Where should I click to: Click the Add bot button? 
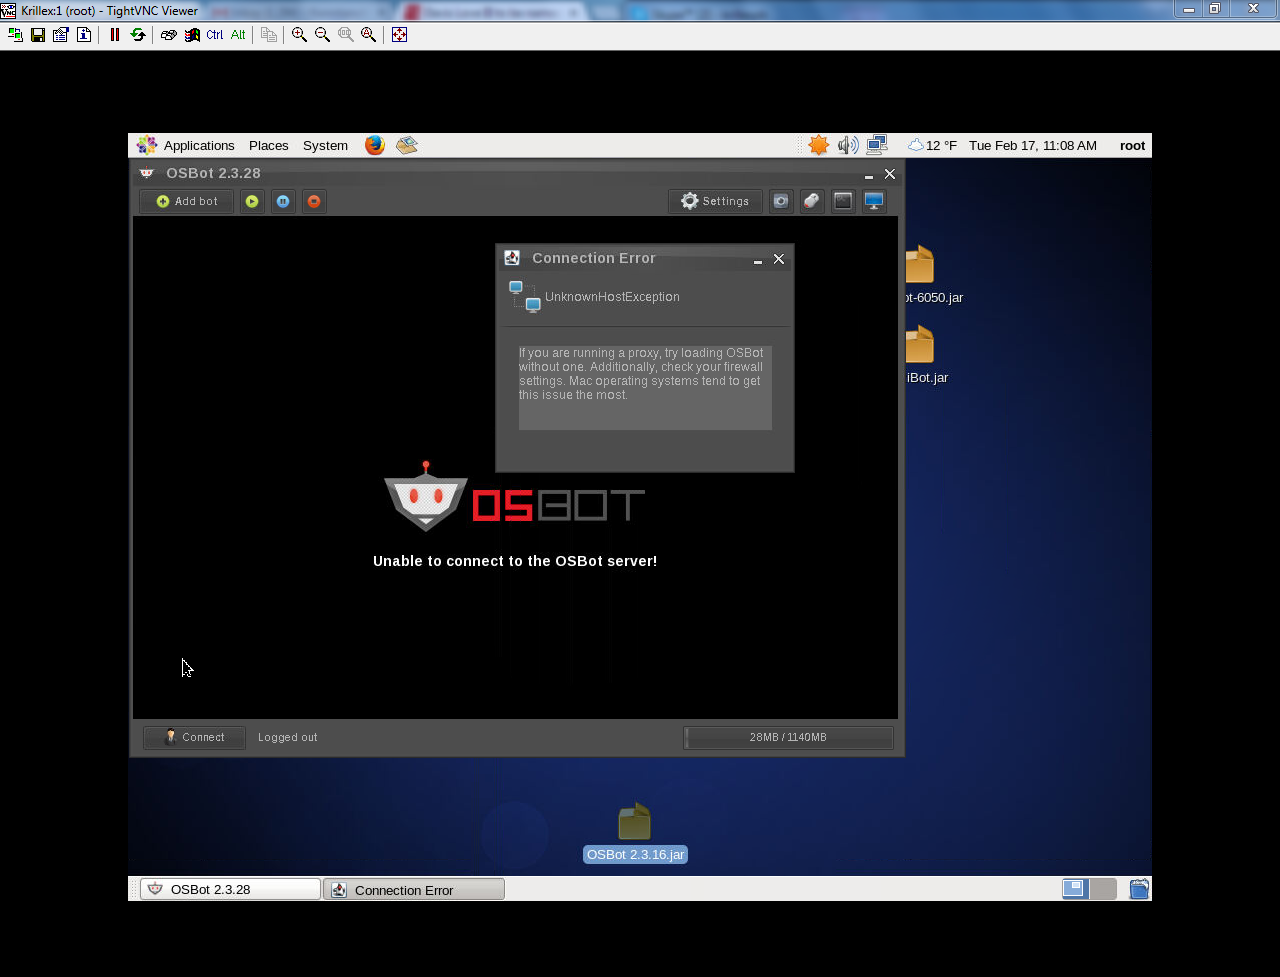coord(187,201)
